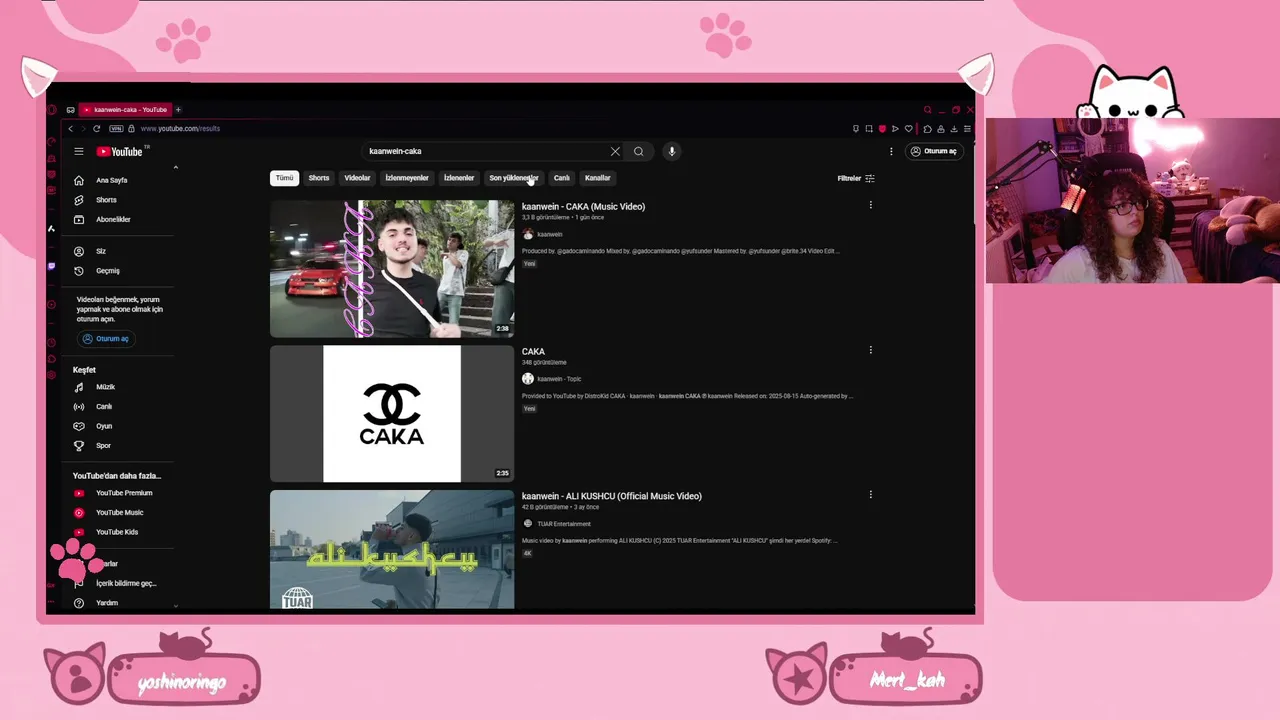The image size is (1280, 720).
Task: Select the Tümü filter chip
Action: point(285,178)
